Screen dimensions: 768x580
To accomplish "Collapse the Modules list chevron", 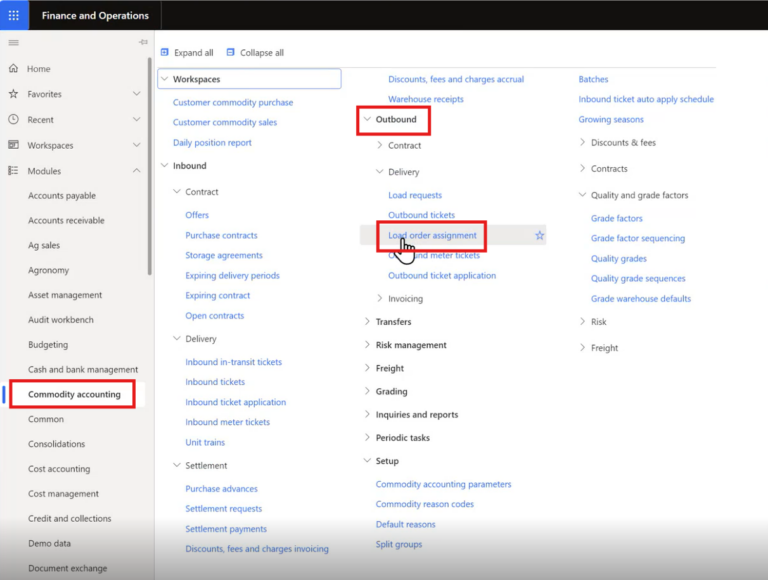I will click(x=137, y=171).
